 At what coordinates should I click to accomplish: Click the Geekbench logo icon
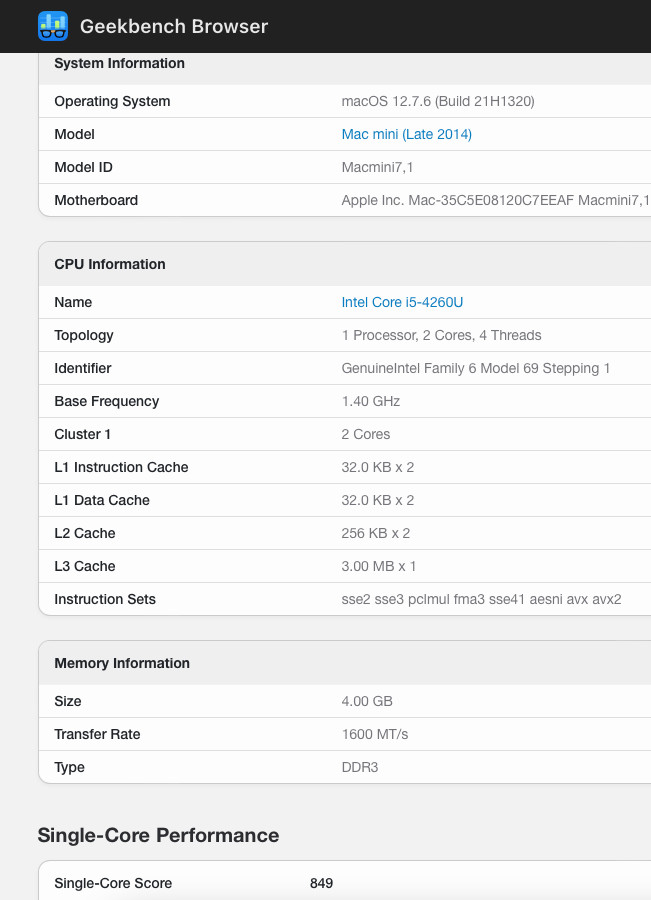53,26
